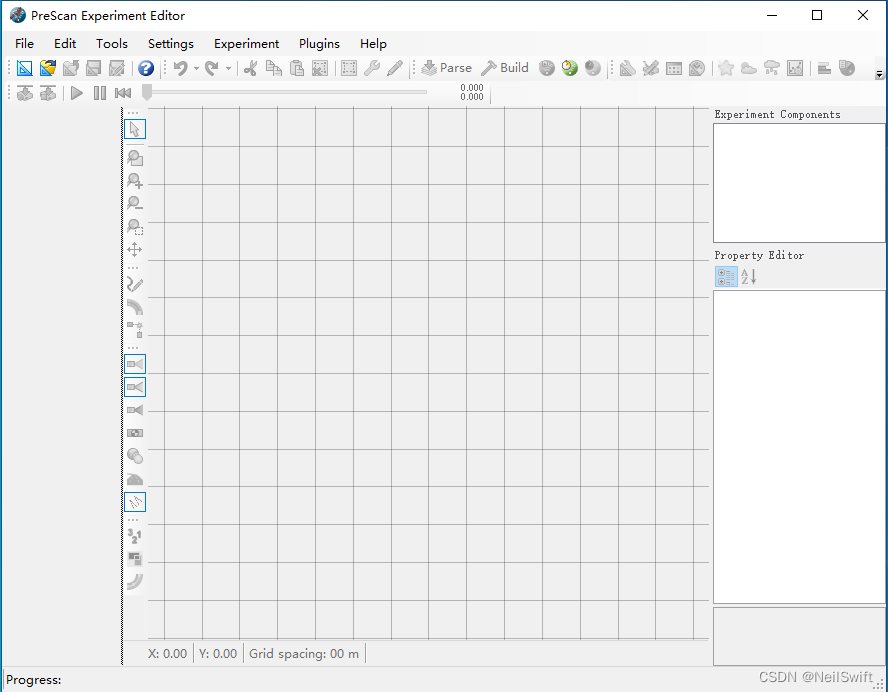
Task: Toggle the second highlighted sensor view button
Action: (135, 387)
